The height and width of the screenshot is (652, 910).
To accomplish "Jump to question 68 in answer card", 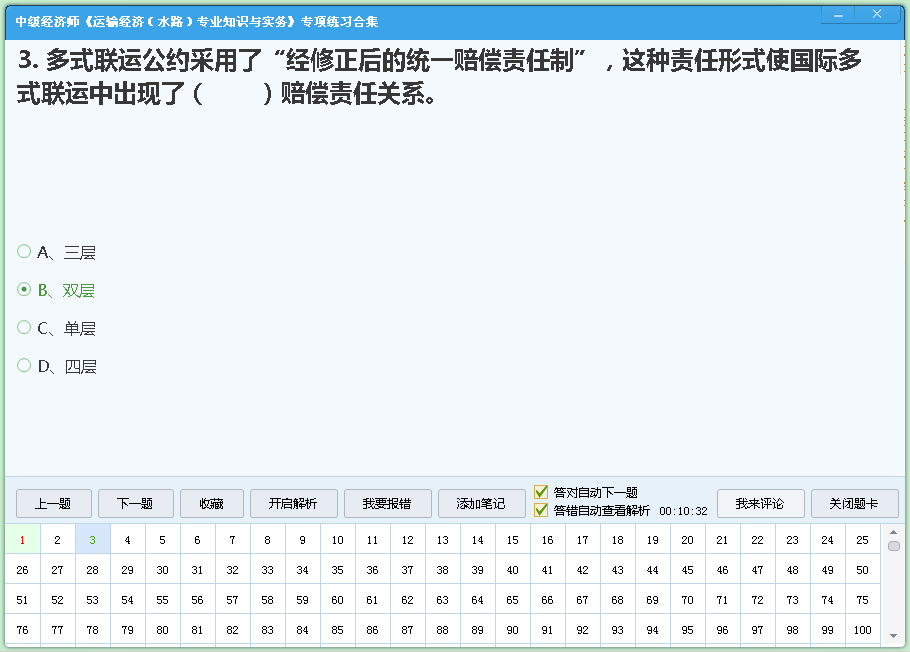I will pos(618,600).
